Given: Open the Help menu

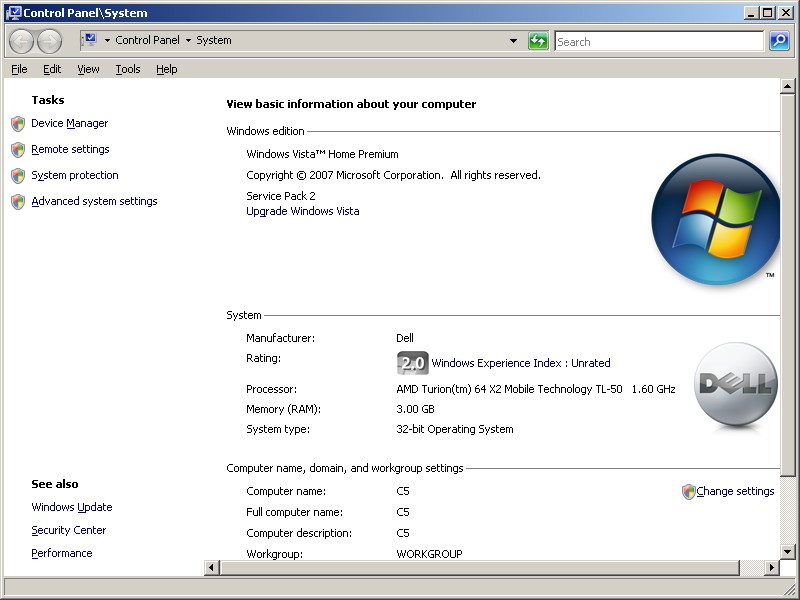Looking at the screenshot, I should pyautogui.click(x=166, y=69).
